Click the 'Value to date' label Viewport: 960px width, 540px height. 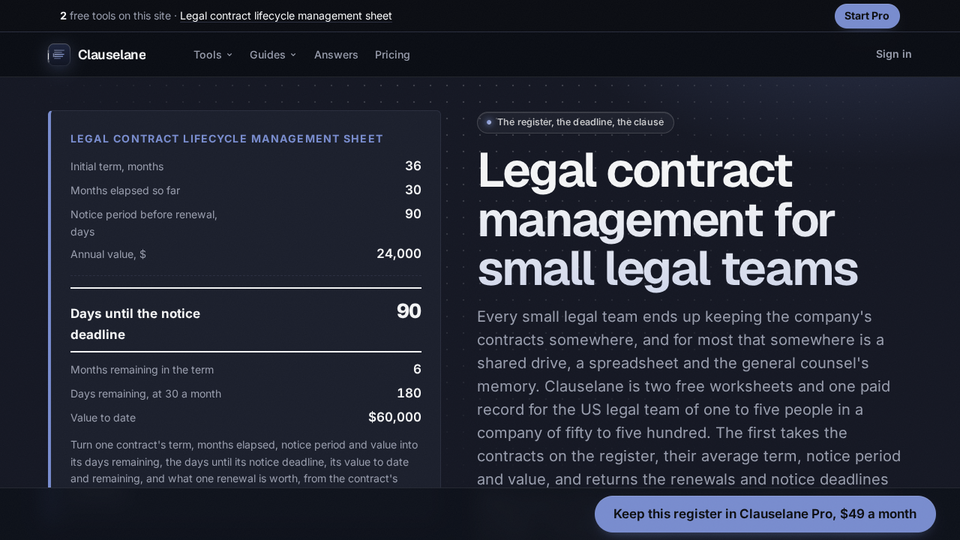pyautogui.click(x=103, y=418)
